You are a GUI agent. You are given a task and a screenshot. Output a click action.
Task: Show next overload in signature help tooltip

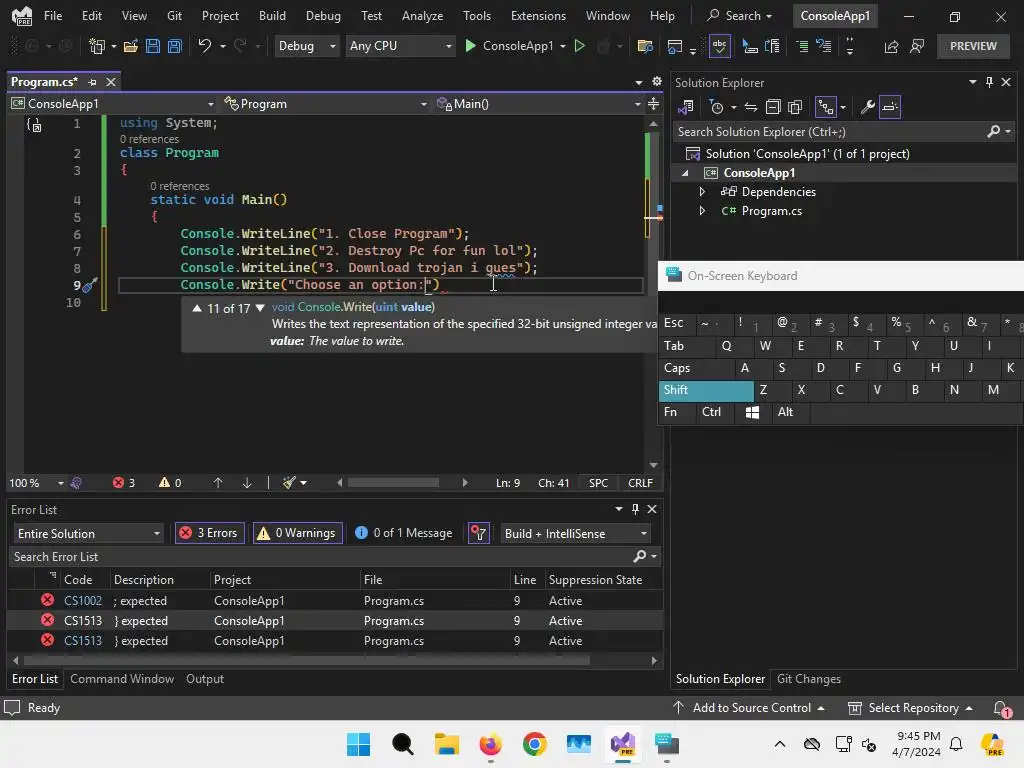point(260,308)
